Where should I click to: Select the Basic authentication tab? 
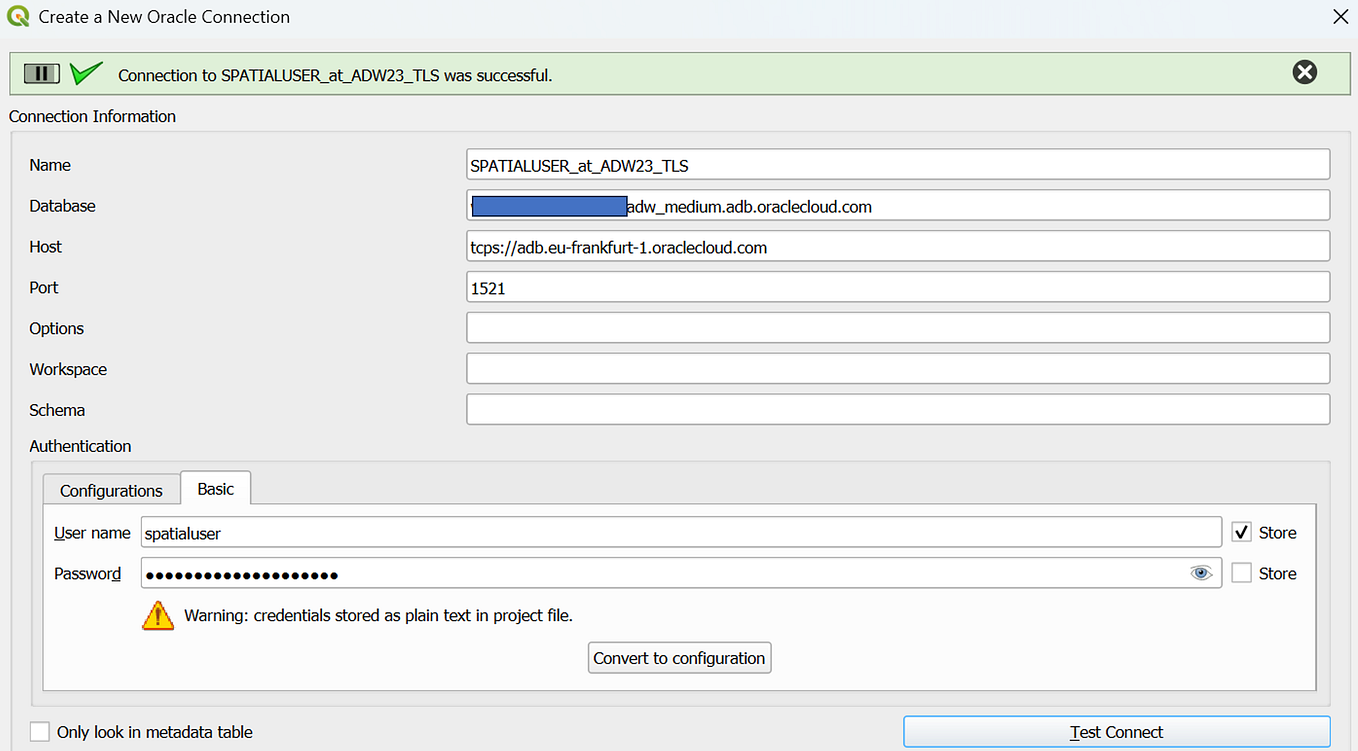point(215,488)
